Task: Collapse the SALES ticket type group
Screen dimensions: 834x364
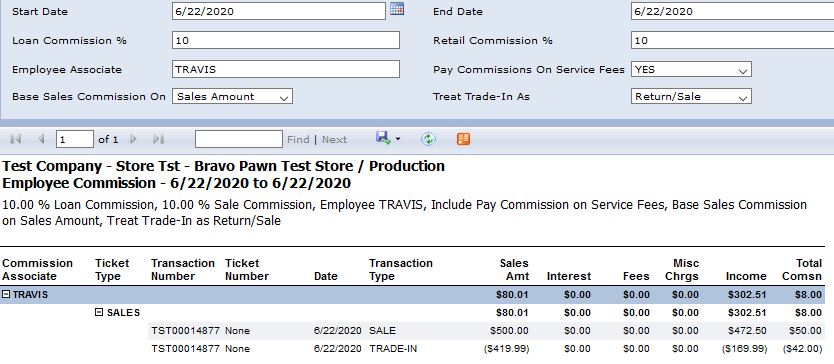Action: pyautogui.click(x=99, y=312)
